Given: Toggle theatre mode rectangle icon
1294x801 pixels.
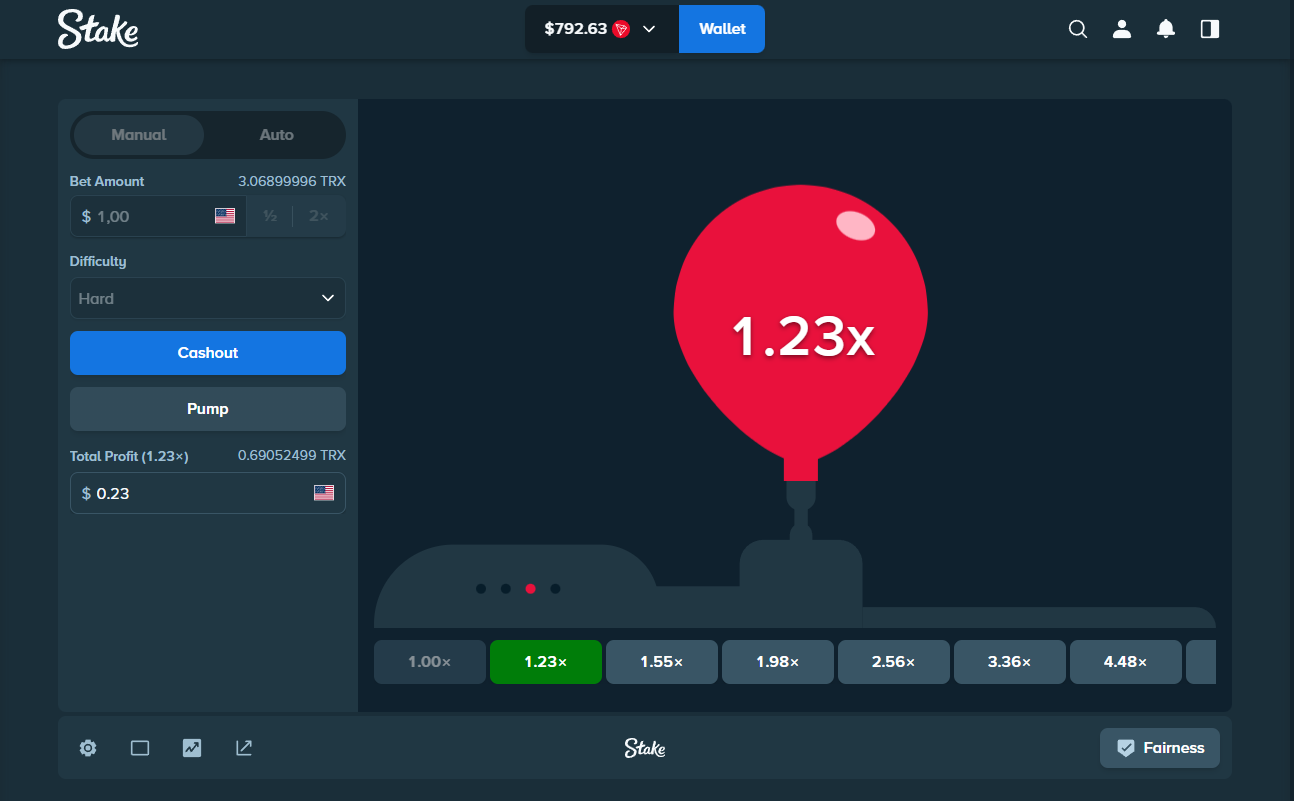Looking at the screenshot, I should [140, 748].
